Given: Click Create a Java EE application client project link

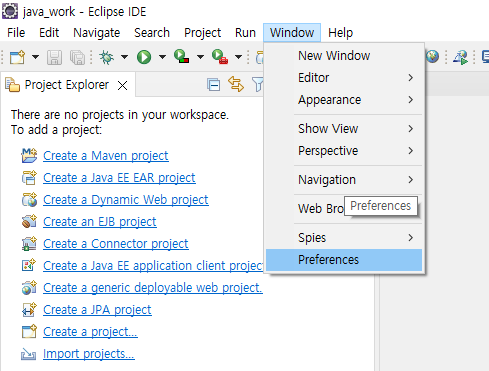Looking at the screenshot, I should [x=153, y=266].
